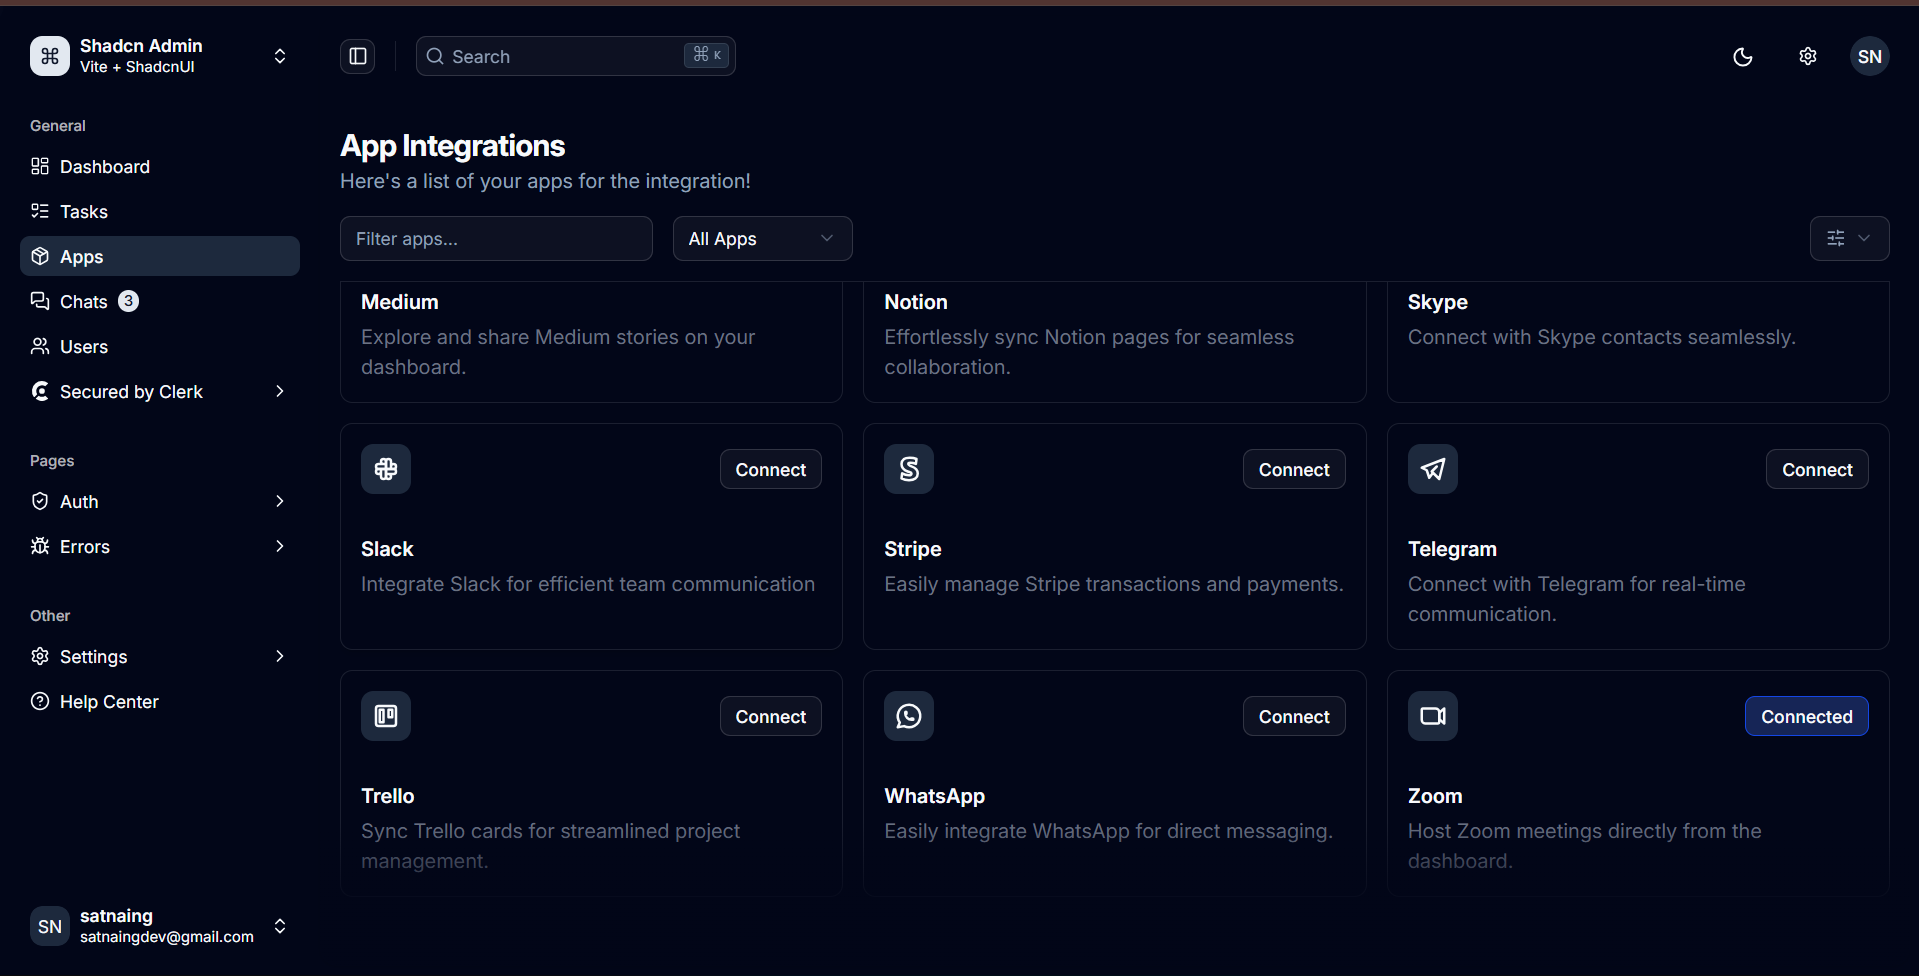Click the Chats unread badge 3
This screenshot has width=1919, height=976.
[129, 301]
